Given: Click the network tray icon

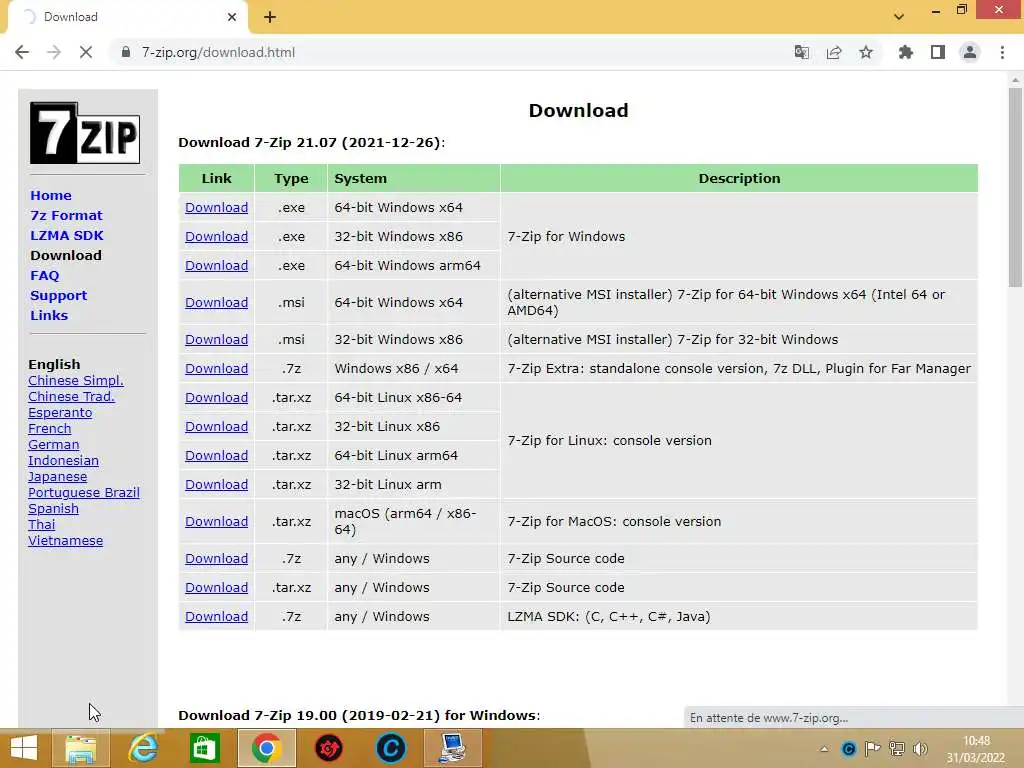Looking at the screenshot, I should (x=897, y=748).
